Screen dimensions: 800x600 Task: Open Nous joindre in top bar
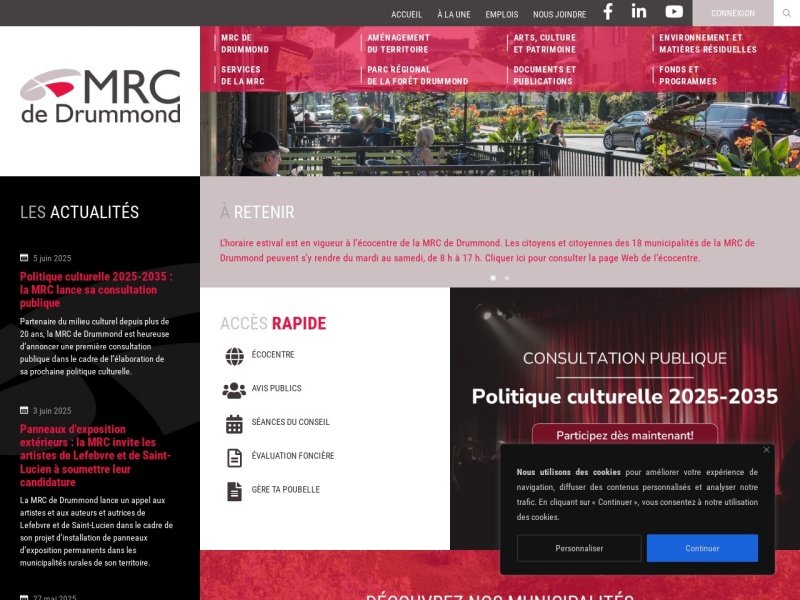559,14
